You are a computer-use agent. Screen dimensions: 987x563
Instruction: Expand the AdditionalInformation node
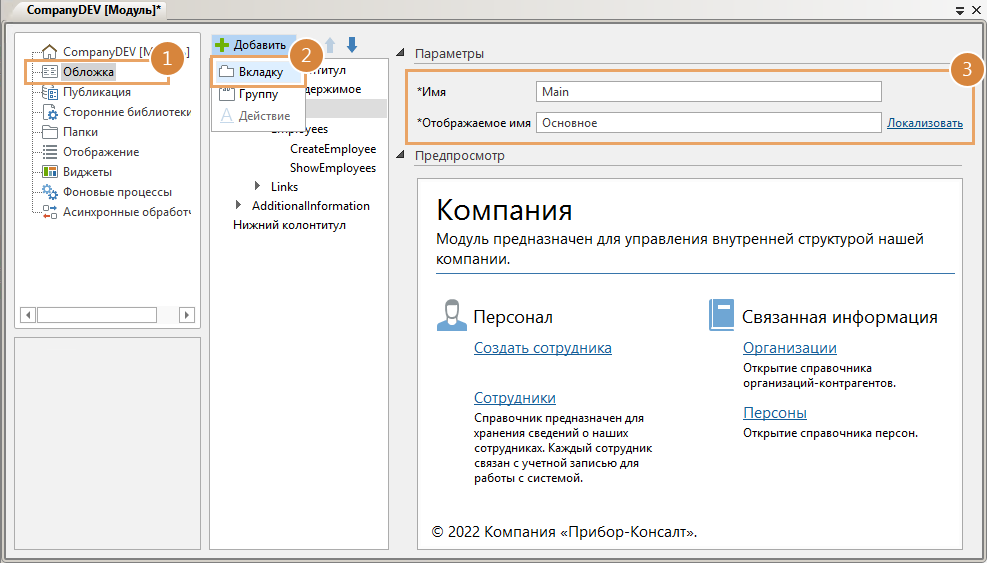pos(238,206)
